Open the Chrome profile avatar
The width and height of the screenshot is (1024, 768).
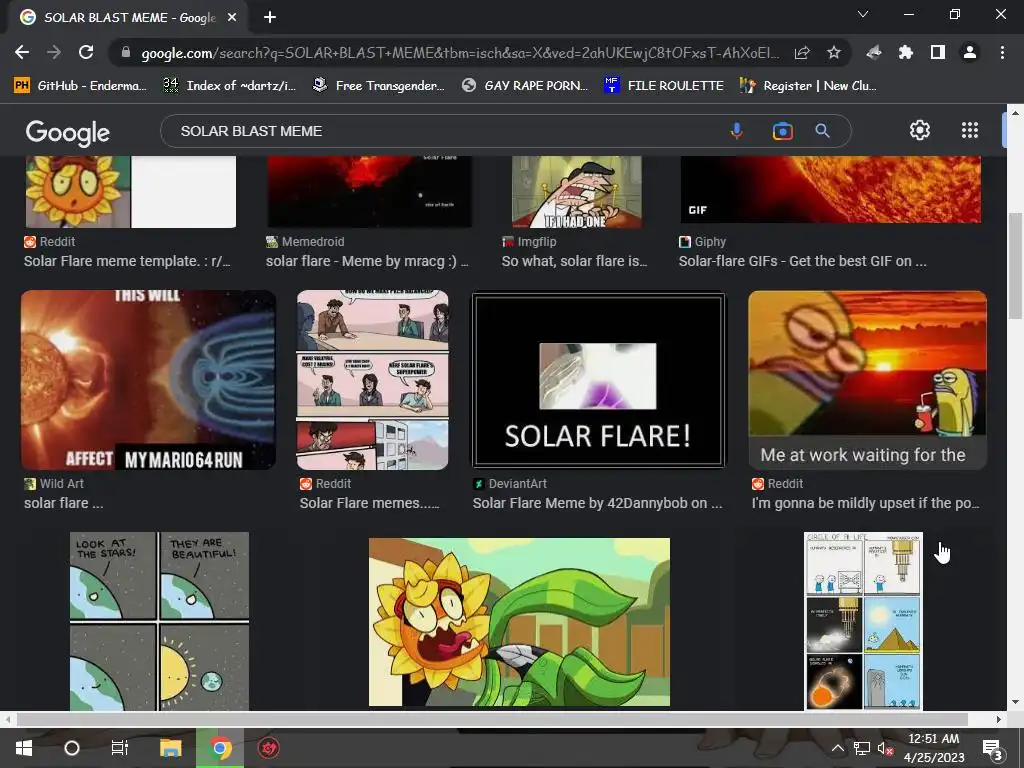pos(970,52)
